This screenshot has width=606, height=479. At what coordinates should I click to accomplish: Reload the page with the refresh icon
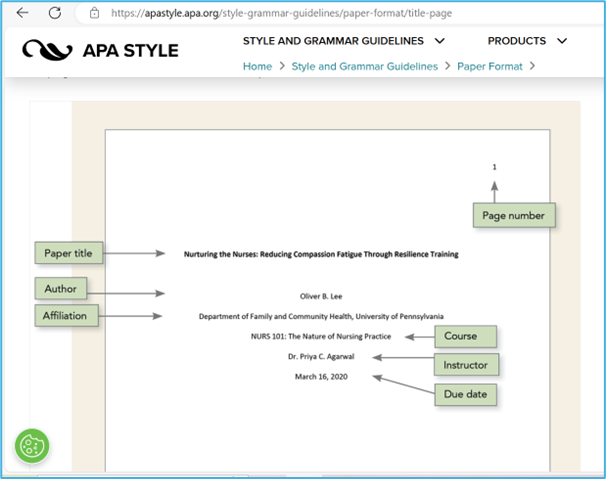pos(55,13)
